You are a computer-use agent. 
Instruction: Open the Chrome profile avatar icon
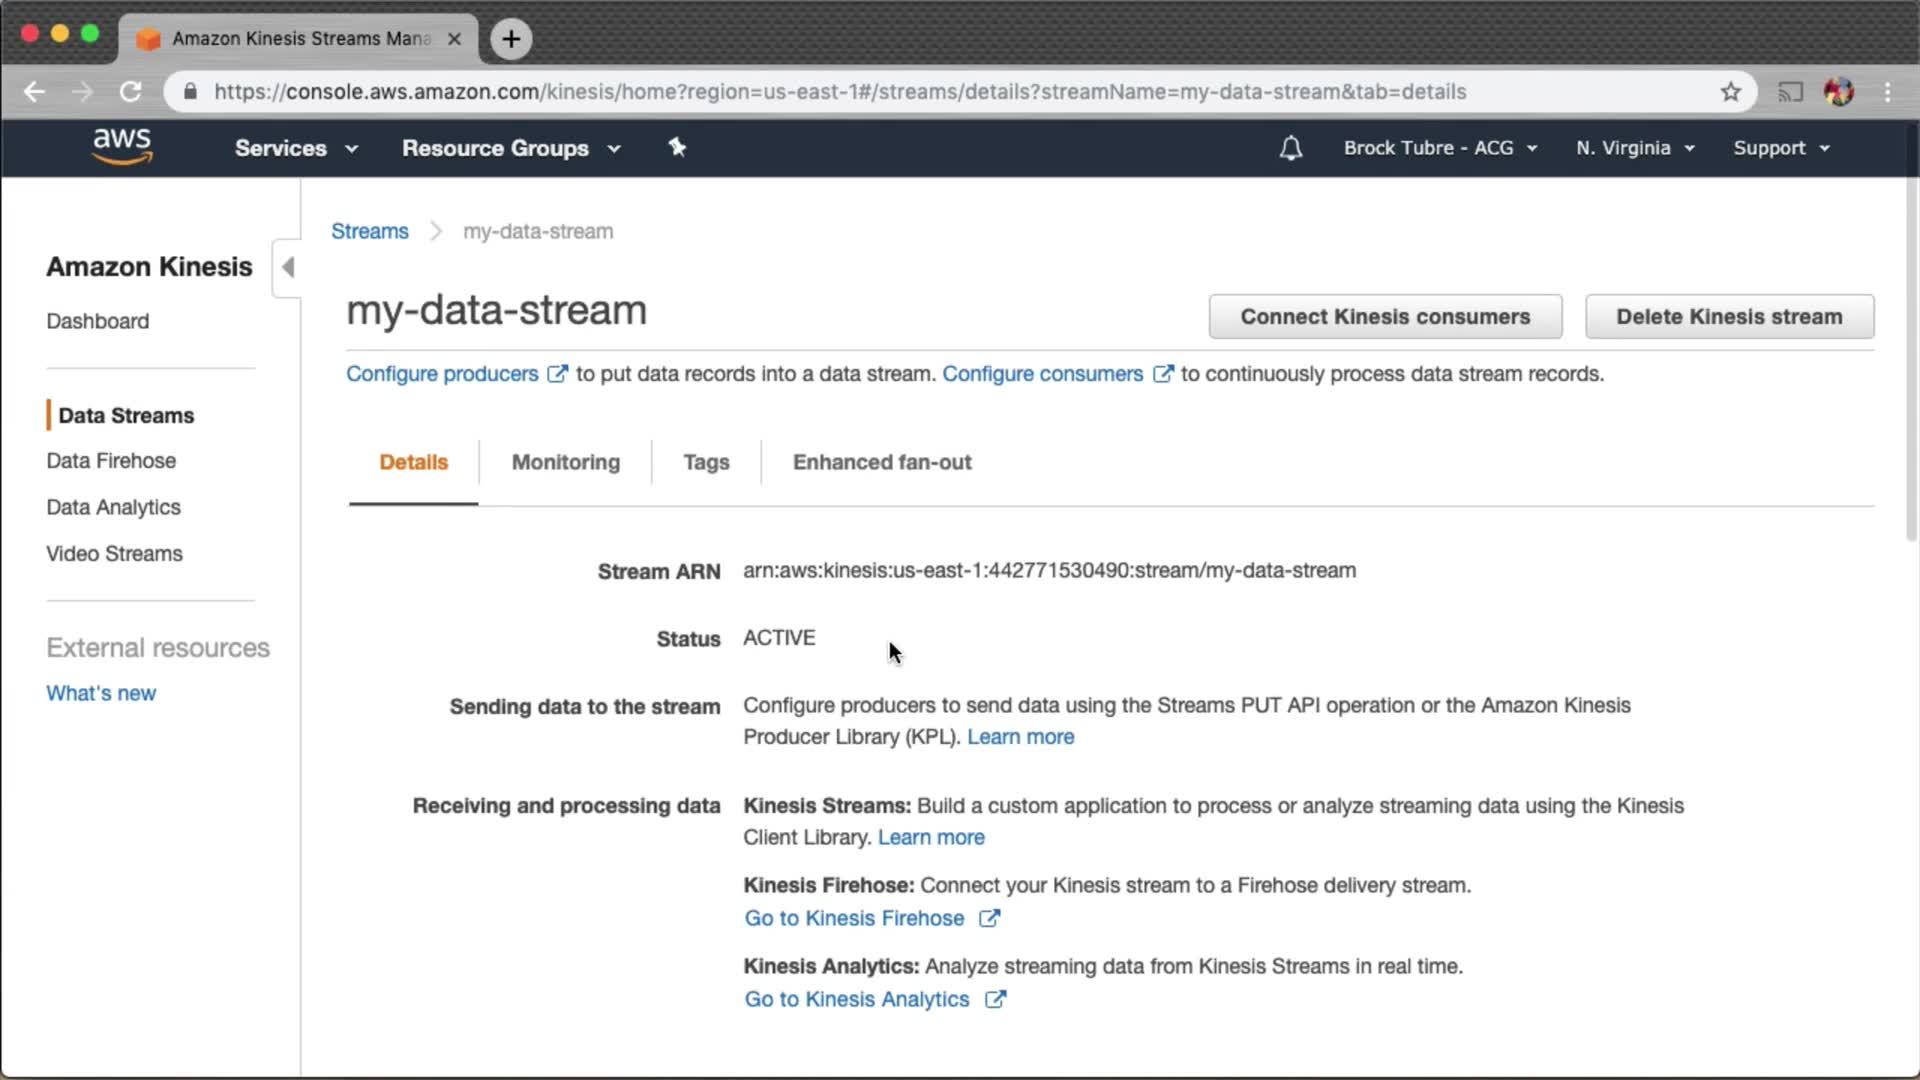point(1838,92)
